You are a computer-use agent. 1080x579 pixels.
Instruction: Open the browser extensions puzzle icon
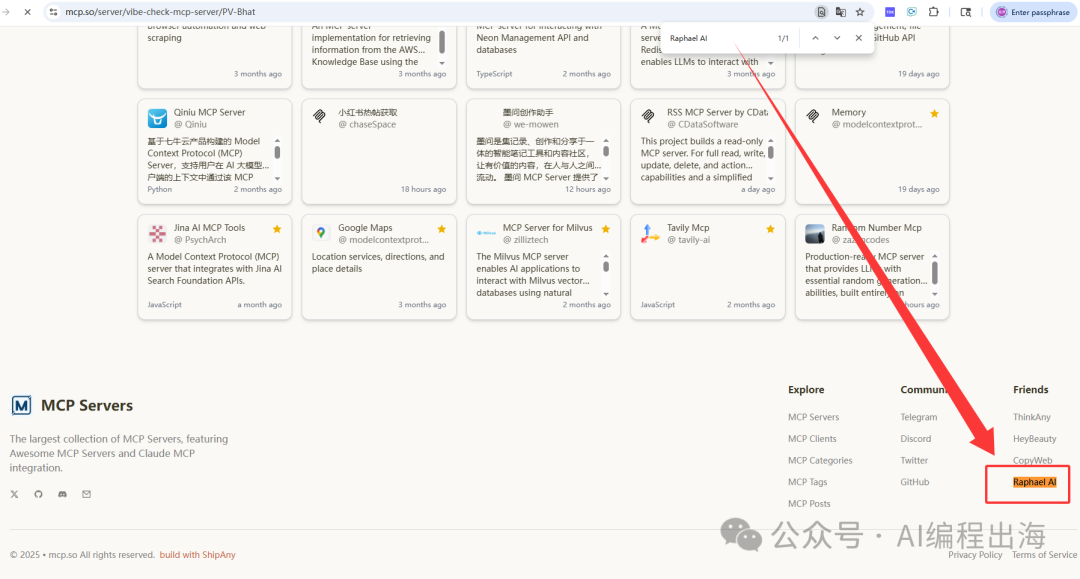(933, 12)
